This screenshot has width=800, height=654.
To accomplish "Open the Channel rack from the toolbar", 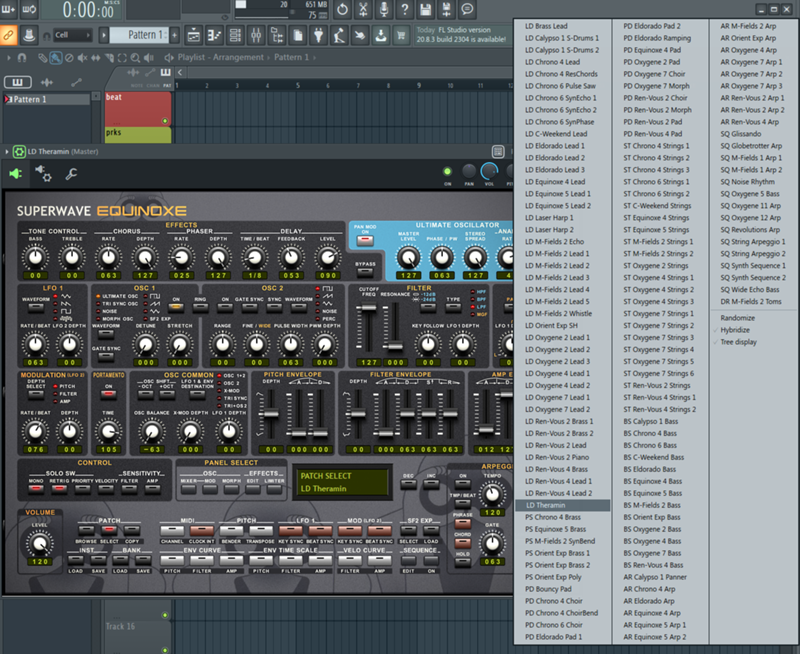I will tap(235, 35).
